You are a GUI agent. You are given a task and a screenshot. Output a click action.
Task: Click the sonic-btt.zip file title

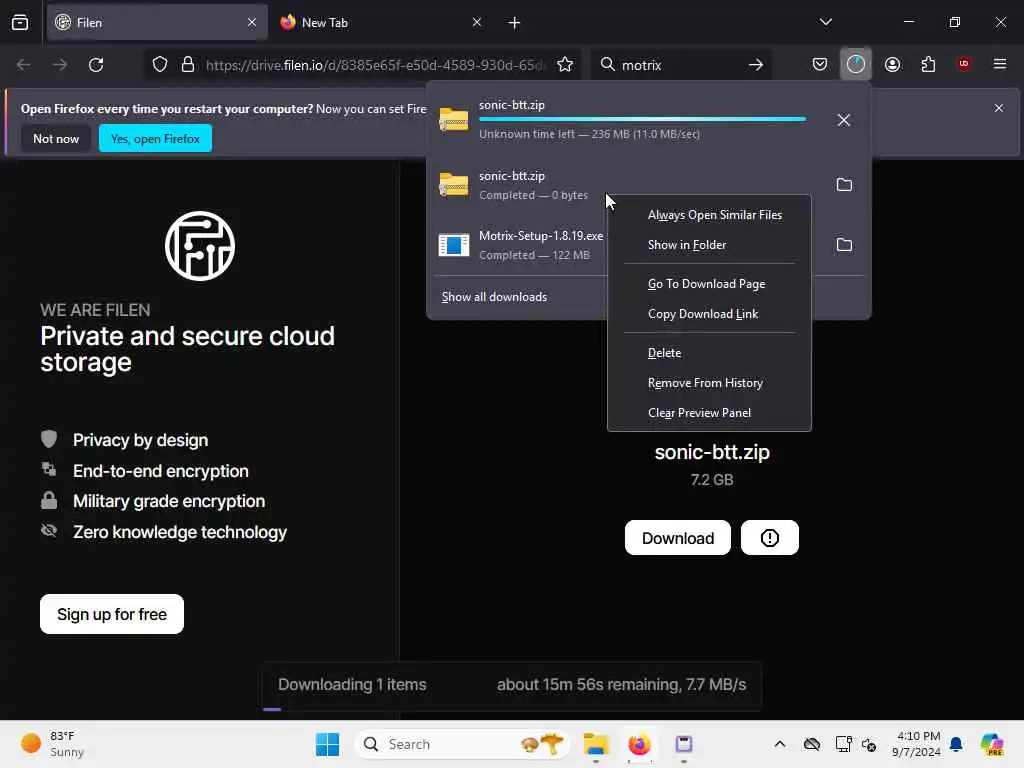click(x=712, y=453)
